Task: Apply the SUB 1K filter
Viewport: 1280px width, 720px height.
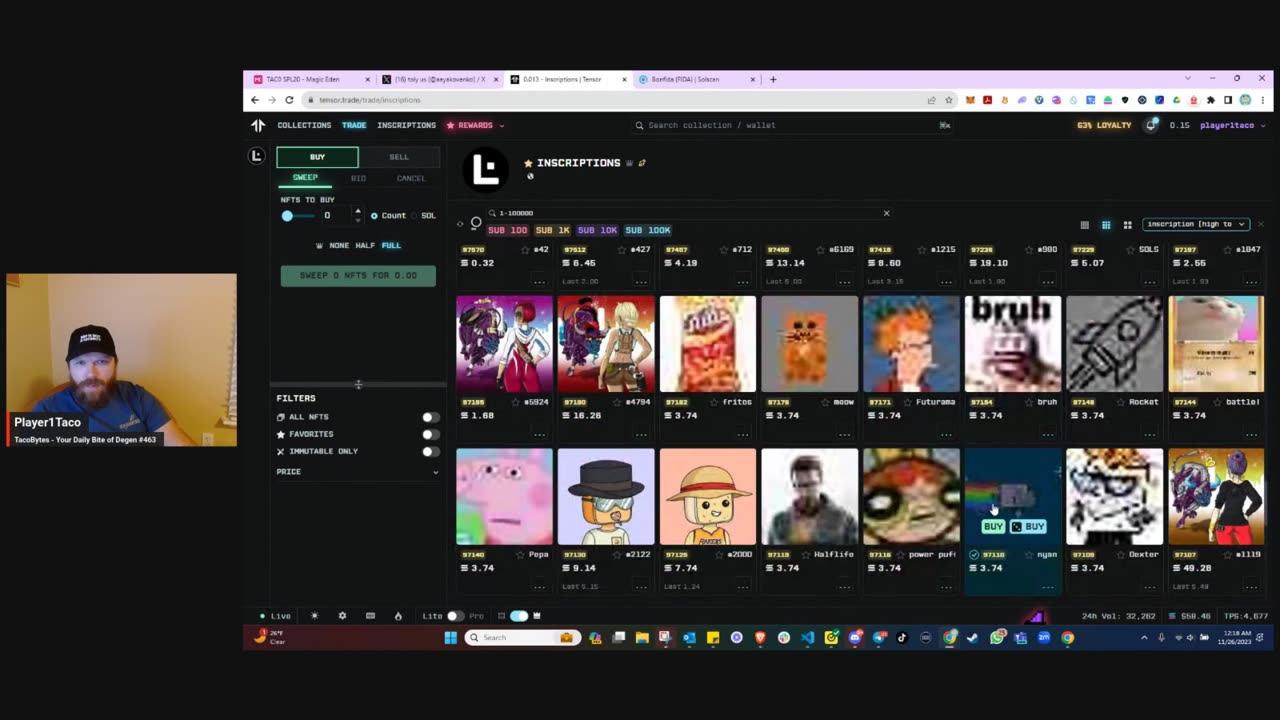Action: tap(552, 230)
